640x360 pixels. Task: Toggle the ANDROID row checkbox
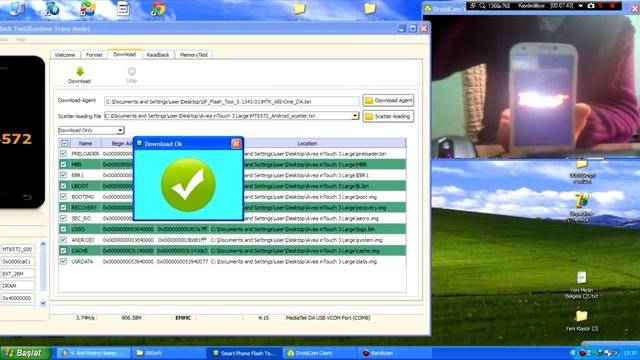63,240
